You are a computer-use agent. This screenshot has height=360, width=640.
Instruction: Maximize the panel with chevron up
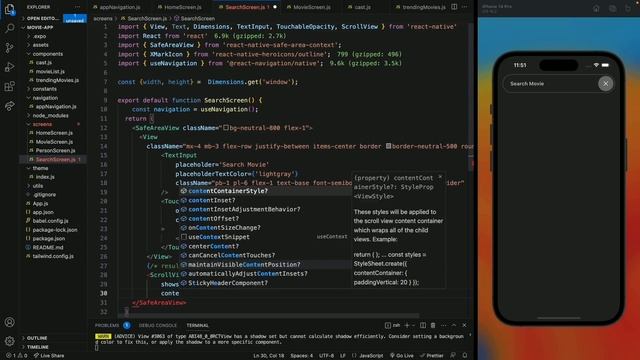coord(454,325)
